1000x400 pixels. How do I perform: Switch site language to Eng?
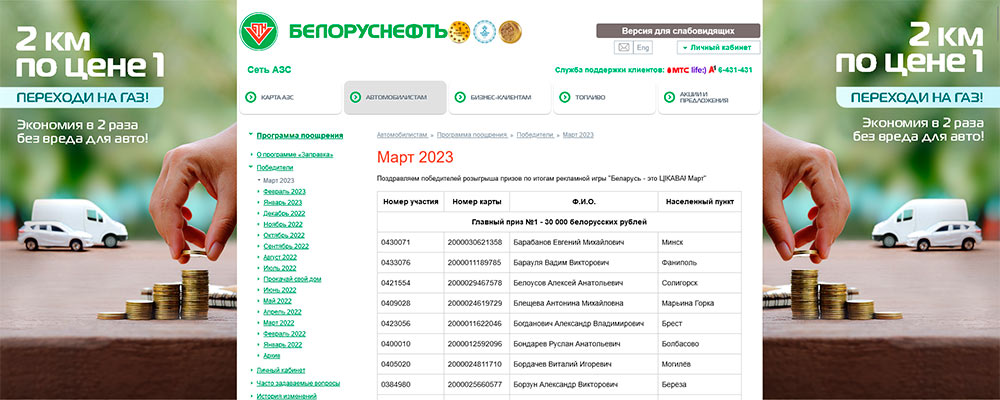click(x=643, y=47)
